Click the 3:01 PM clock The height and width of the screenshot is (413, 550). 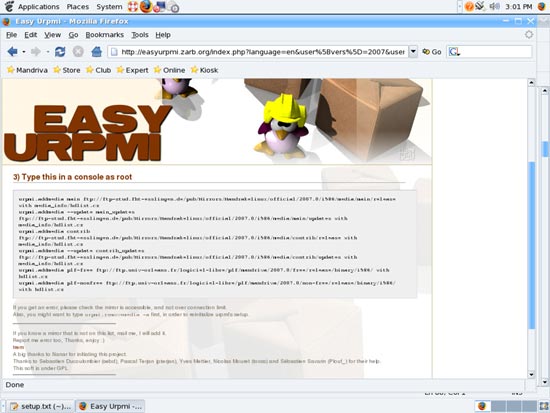point(518,7)
